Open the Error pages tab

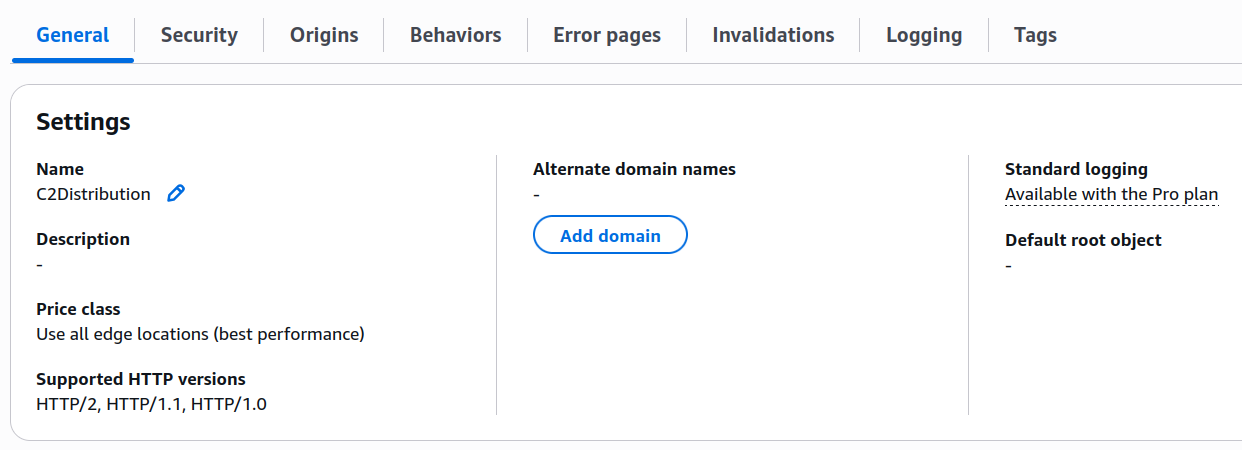[x=606, y=35]
